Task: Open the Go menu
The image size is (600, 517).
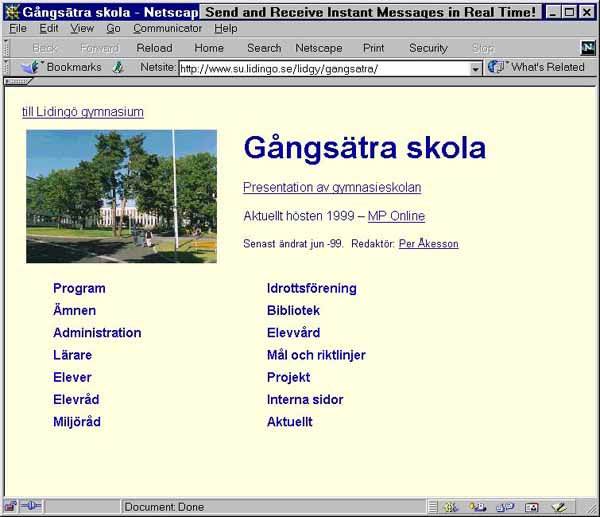Action: pos(113,29)
